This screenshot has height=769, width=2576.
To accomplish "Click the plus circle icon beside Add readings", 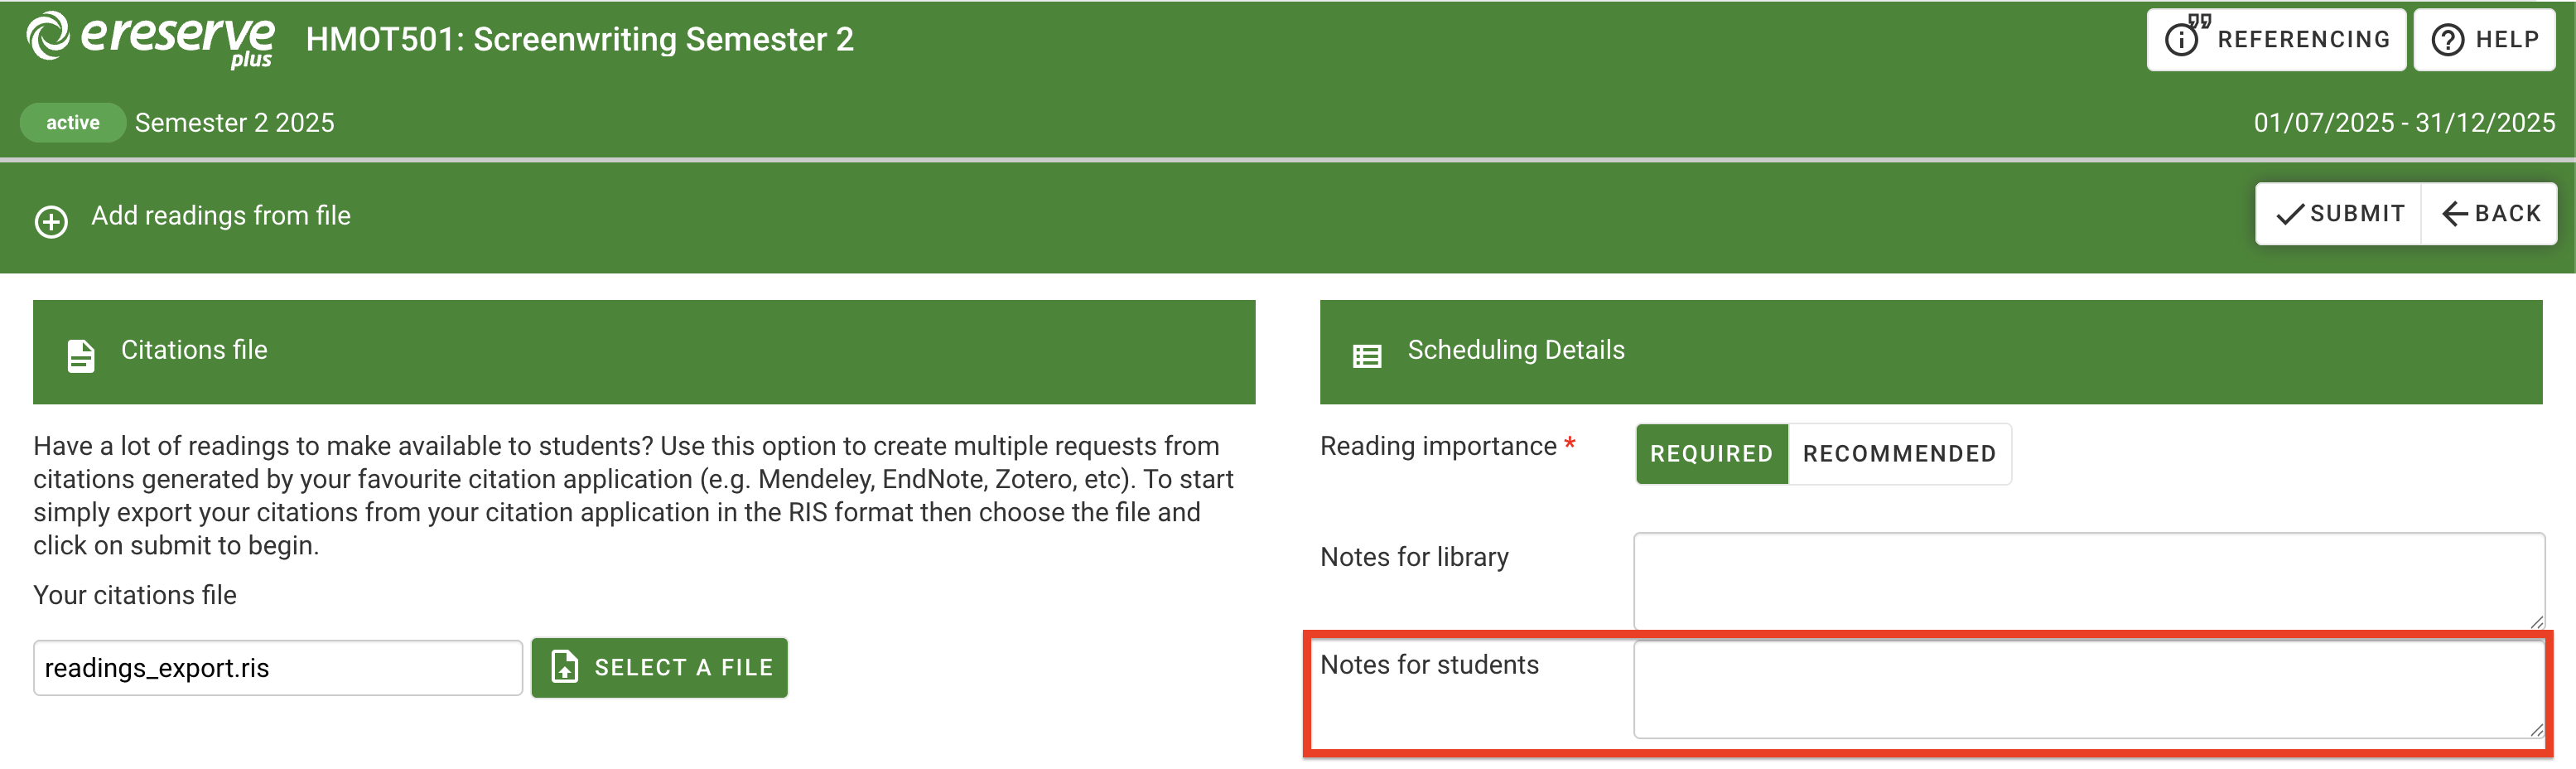I will click(x=51, y=221).
